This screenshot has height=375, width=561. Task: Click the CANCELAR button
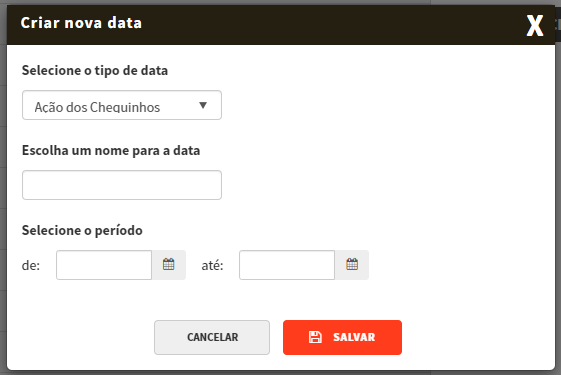[212, 337]
